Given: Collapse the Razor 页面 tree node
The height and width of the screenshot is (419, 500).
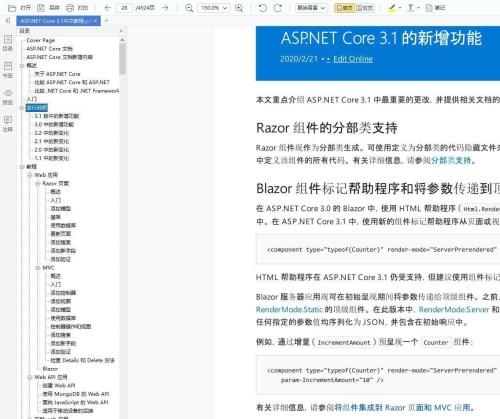Looking at the screenshot, I should [x=38, y=183].
